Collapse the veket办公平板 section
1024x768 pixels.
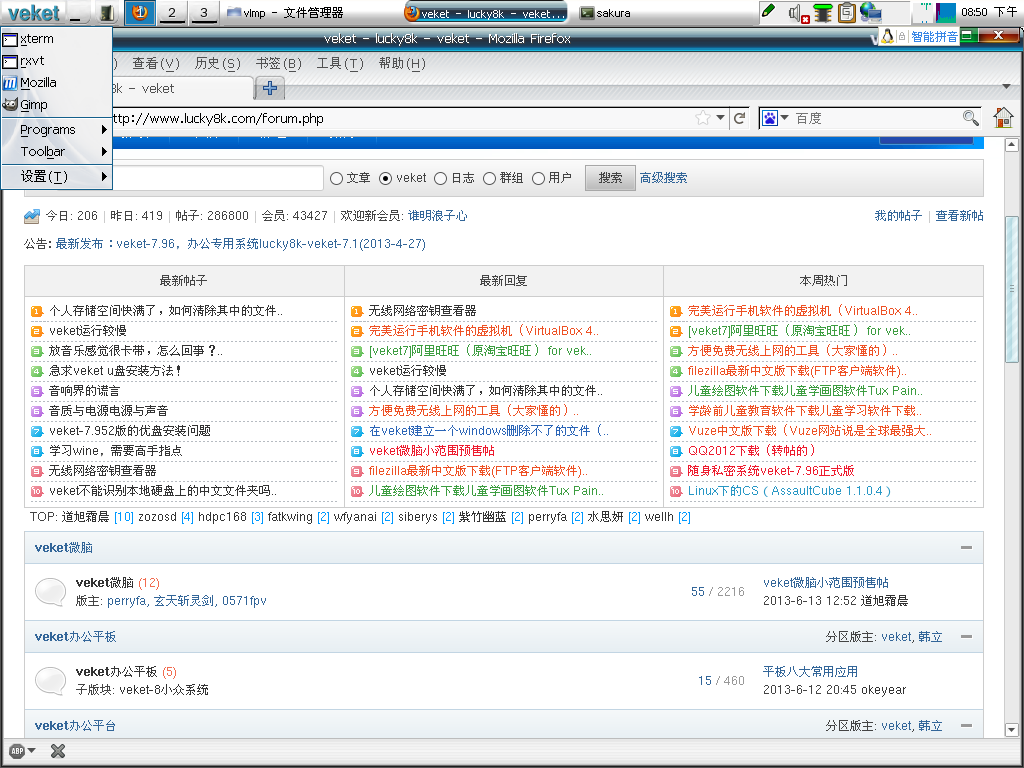(x=967, y=636)
